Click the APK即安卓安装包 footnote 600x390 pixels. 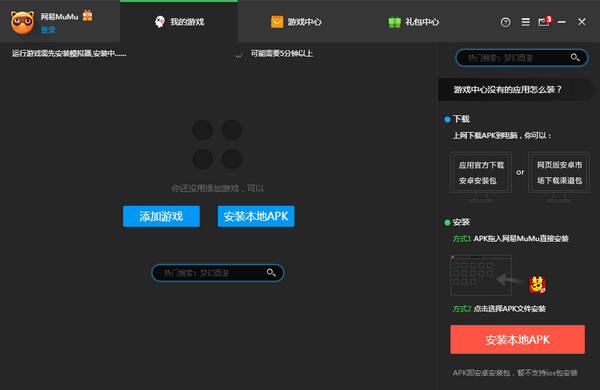pos(515,373)
